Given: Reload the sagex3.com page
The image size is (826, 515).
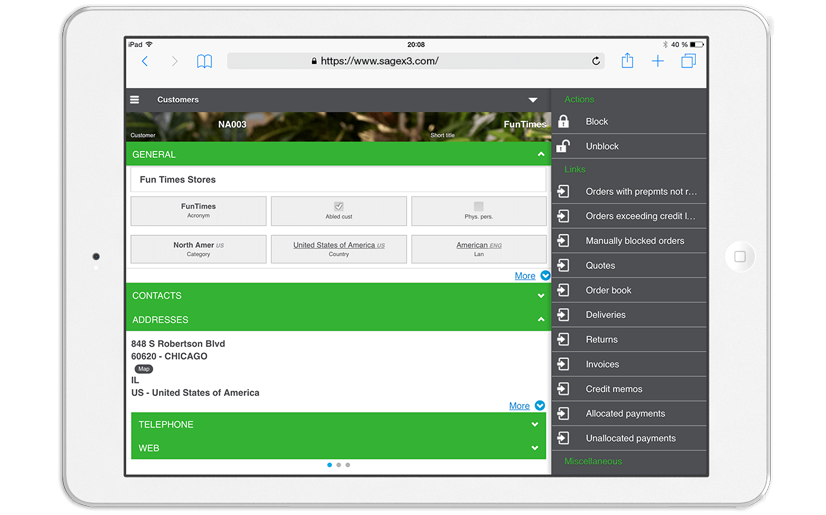Looking at the screenshot, I should [x=596, y=61].
